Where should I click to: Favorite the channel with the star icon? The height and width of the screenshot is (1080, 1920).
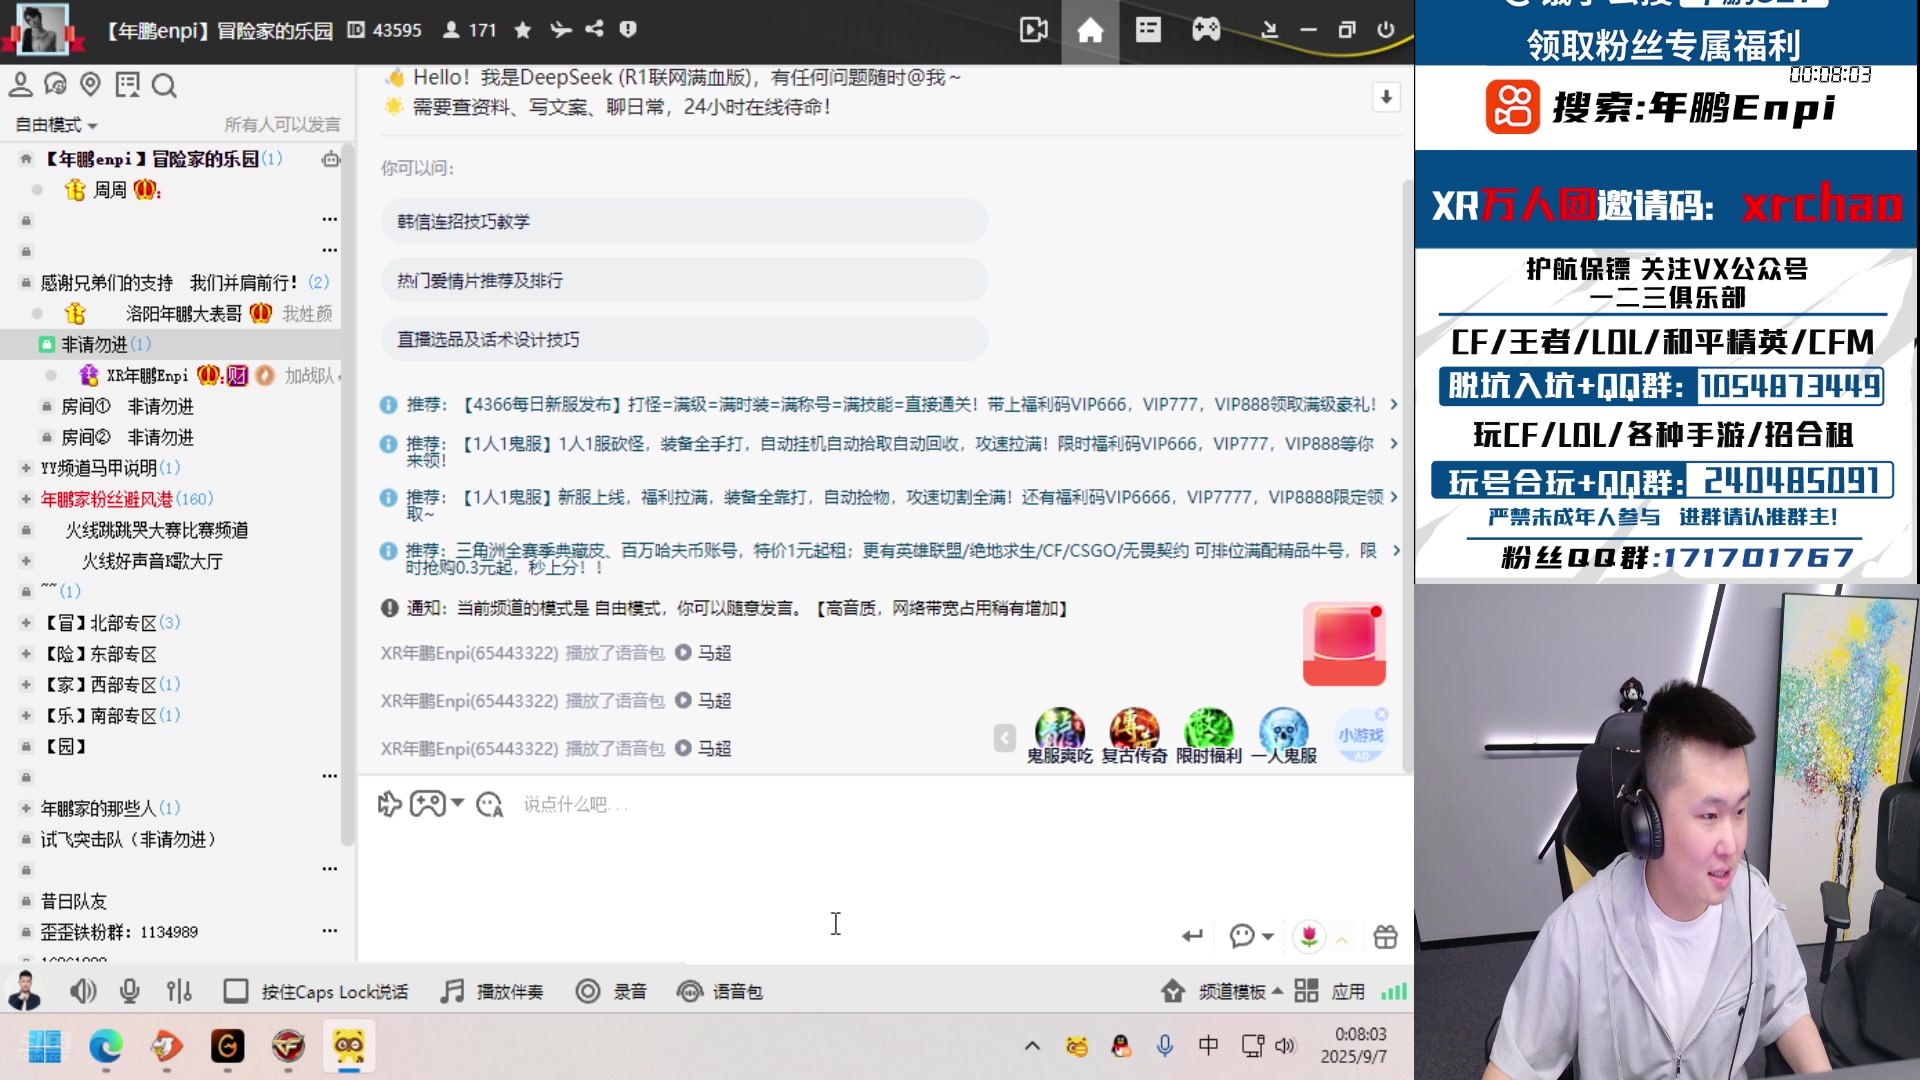(x=522, y=30)
